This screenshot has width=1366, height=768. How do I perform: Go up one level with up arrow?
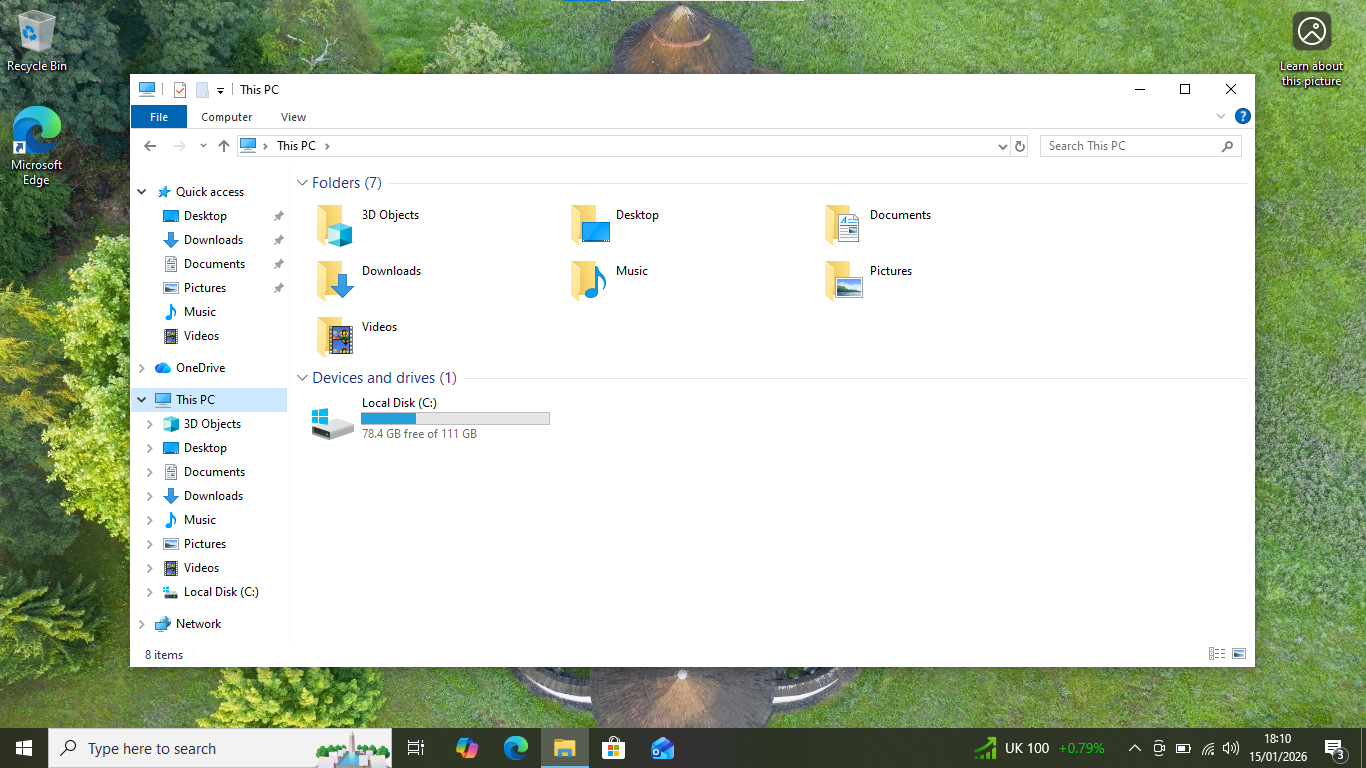(224, 146)
